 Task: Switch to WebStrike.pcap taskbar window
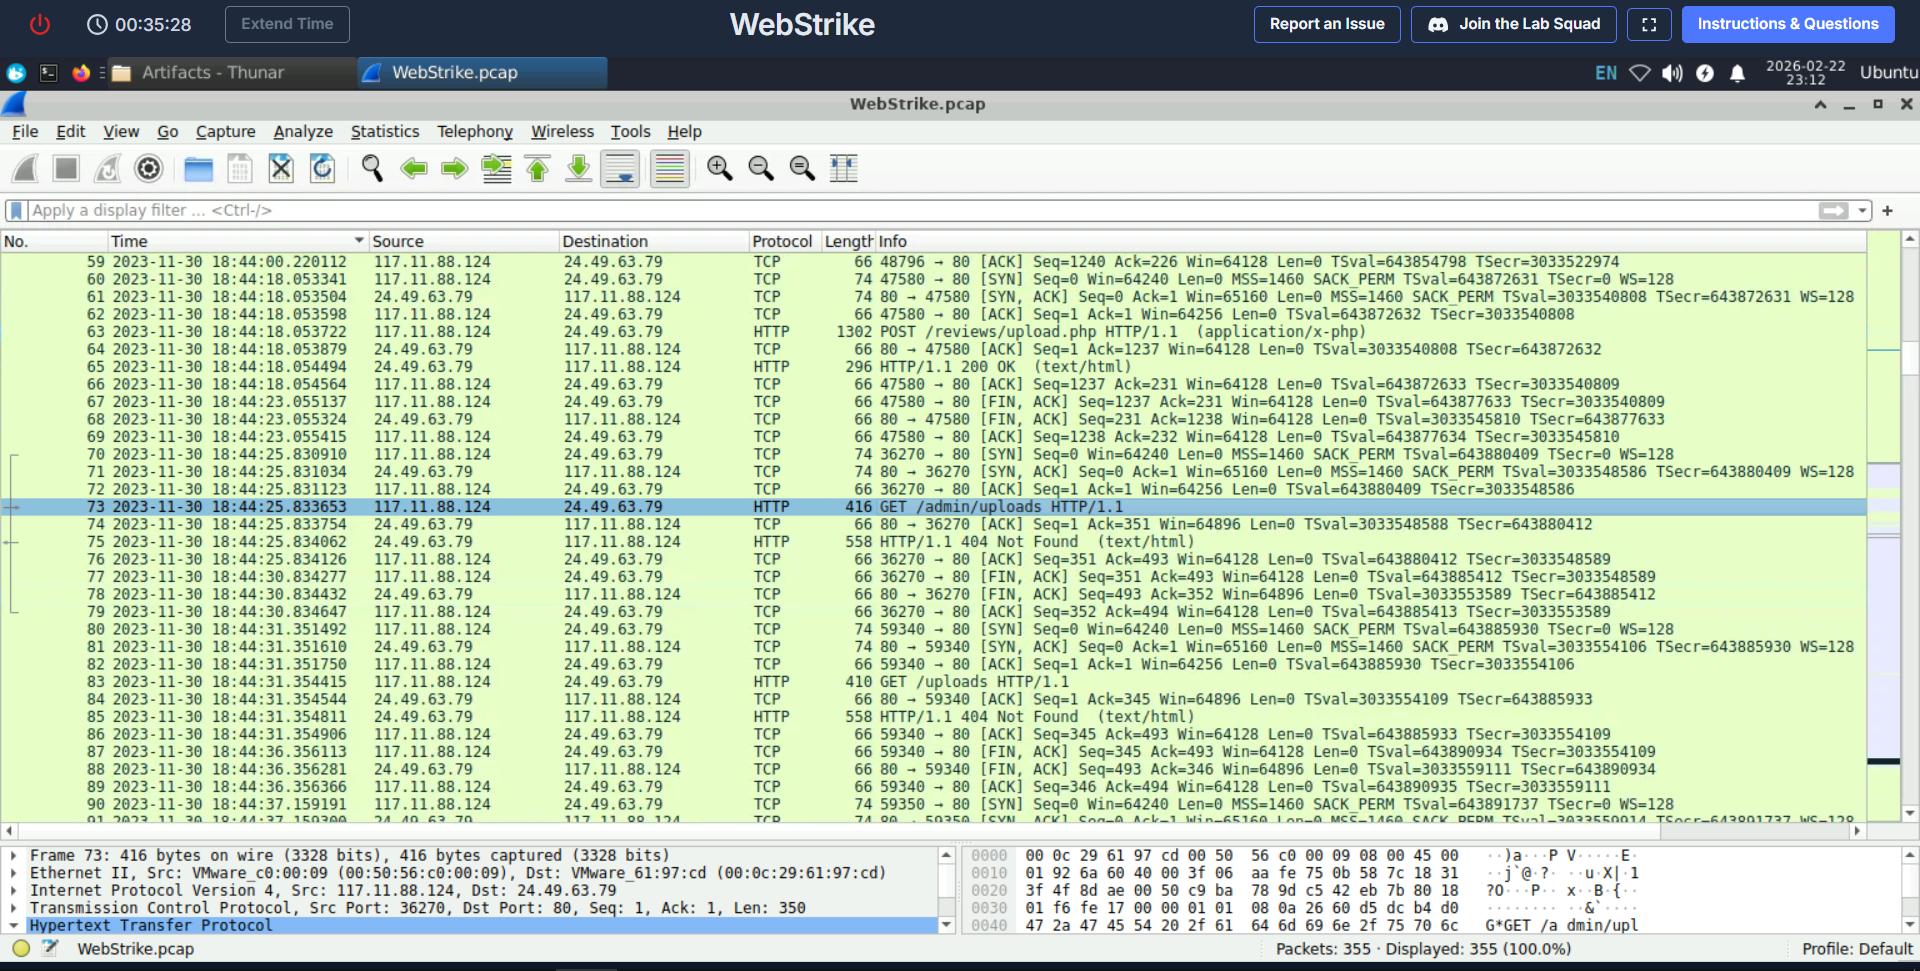pos(482,73)
